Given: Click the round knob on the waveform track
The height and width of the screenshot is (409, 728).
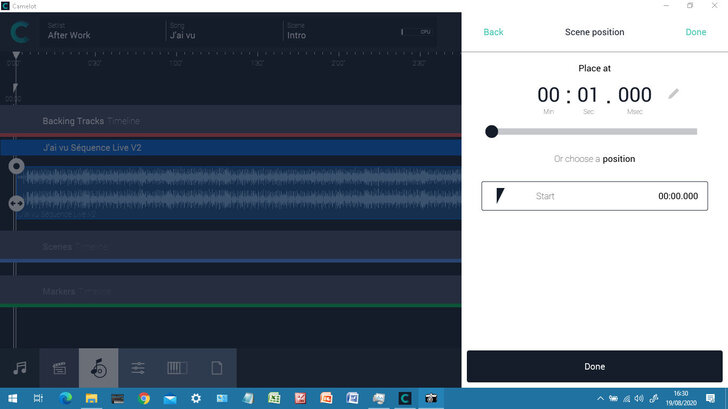Looking at the screenshot, I should coord(16,166).
